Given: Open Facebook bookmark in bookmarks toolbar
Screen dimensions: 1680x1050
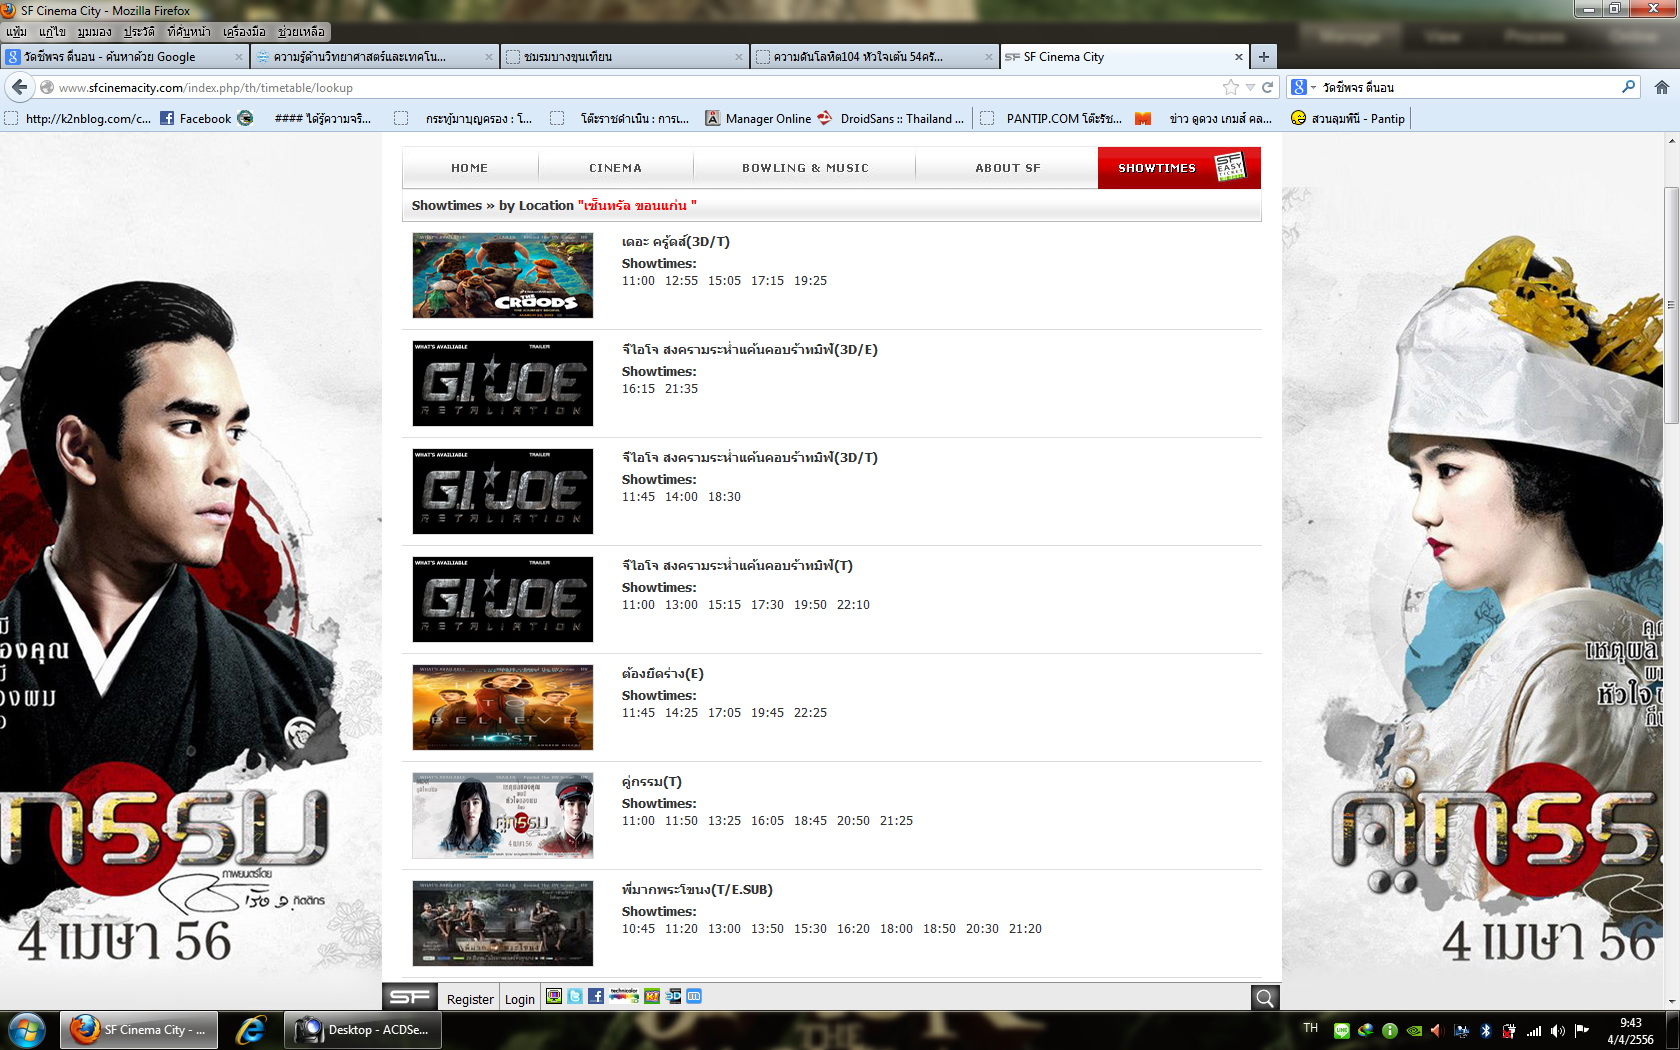Looking at the screenshot, I should point(196,118).
